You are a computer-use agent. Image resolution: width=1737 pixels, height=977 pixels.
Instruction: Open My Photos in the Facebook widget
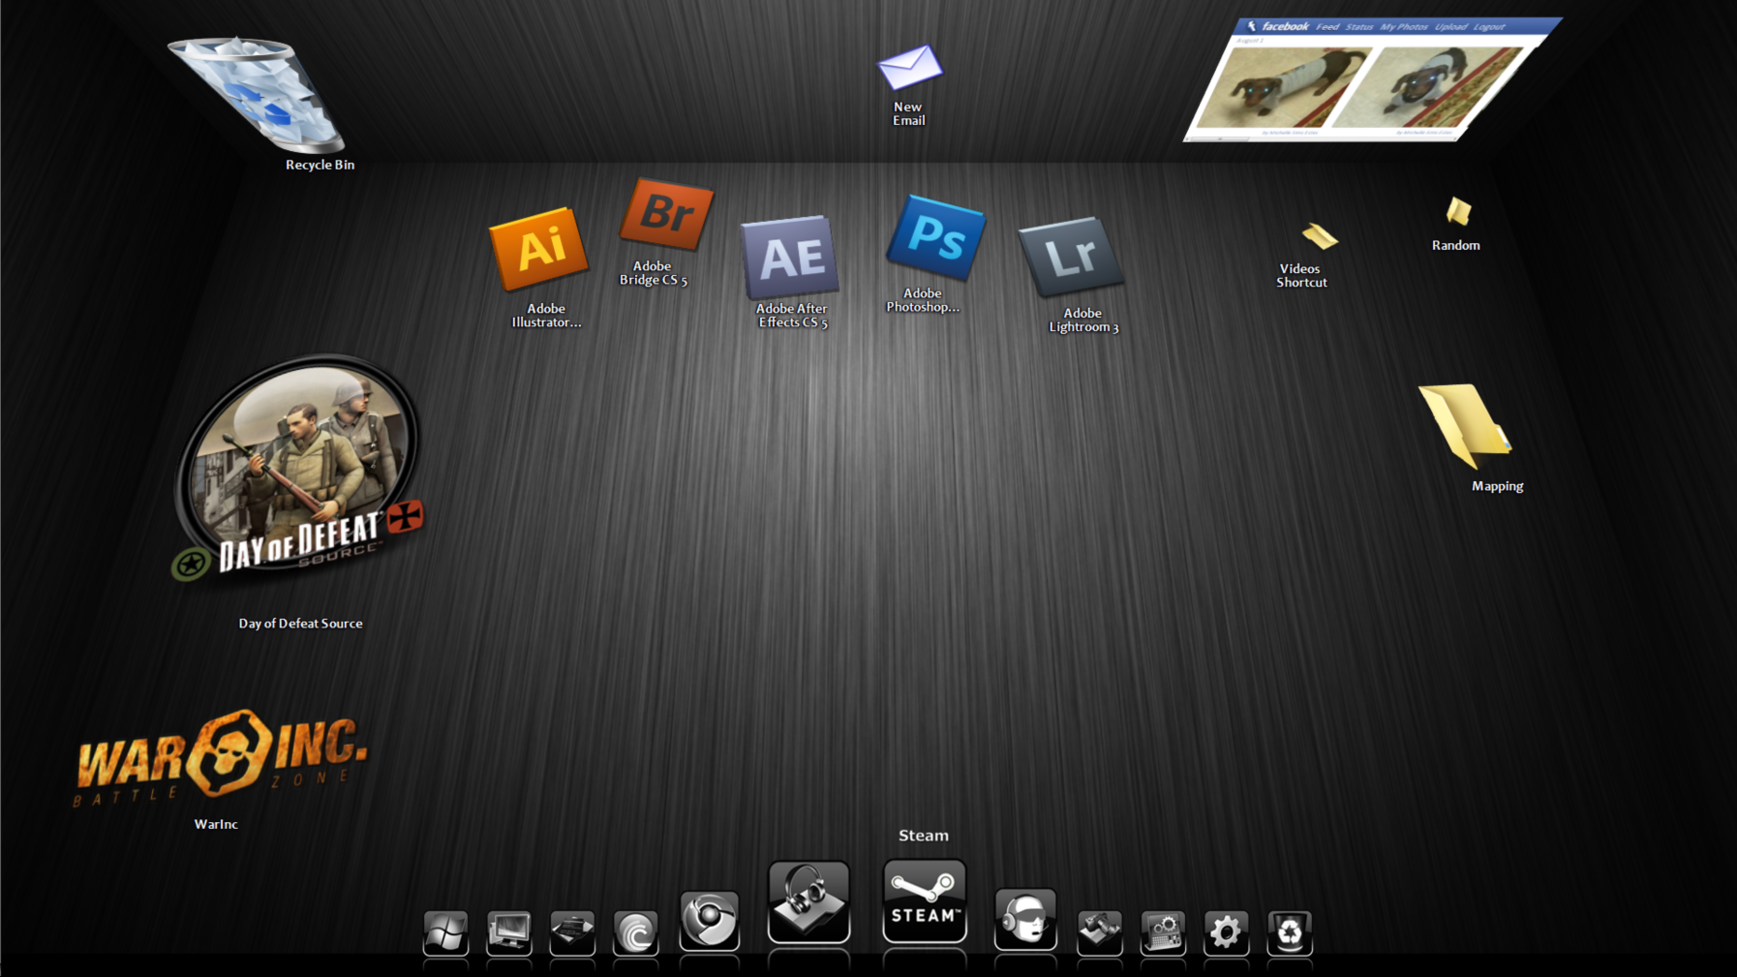[1404, 27]
